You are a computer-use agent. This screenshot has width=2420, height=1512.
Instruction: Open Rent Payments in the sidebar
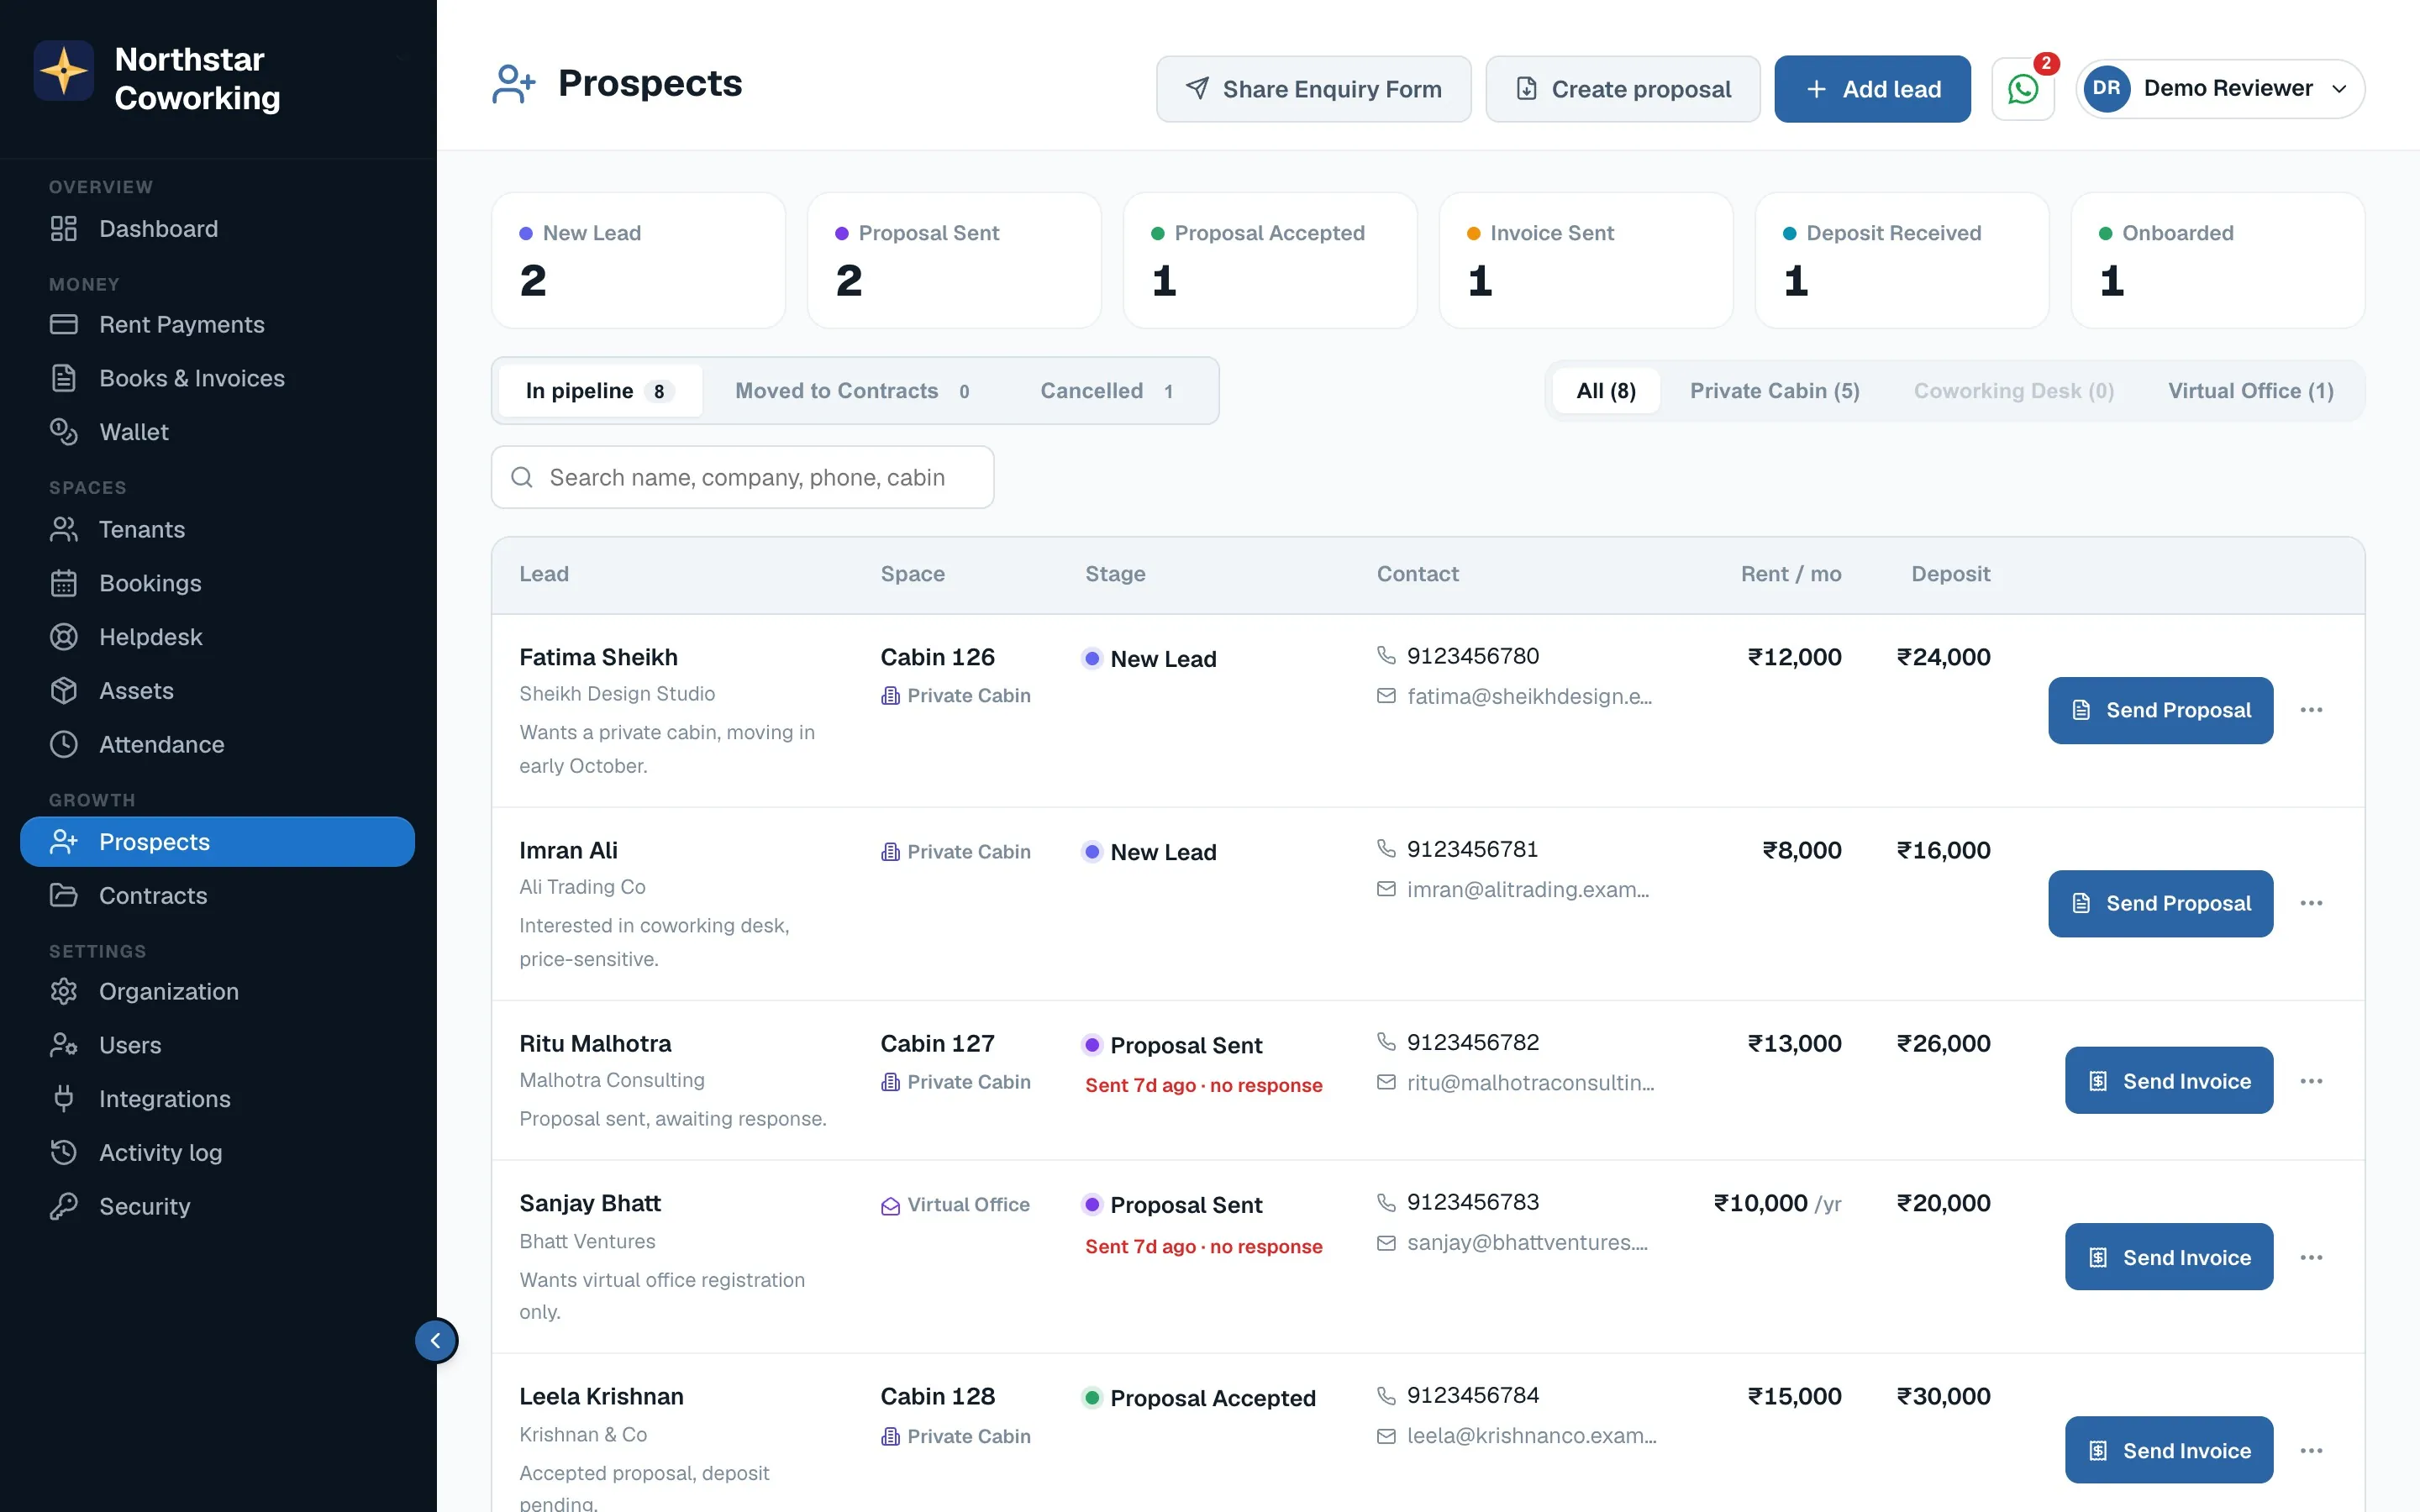click(217, 325)
